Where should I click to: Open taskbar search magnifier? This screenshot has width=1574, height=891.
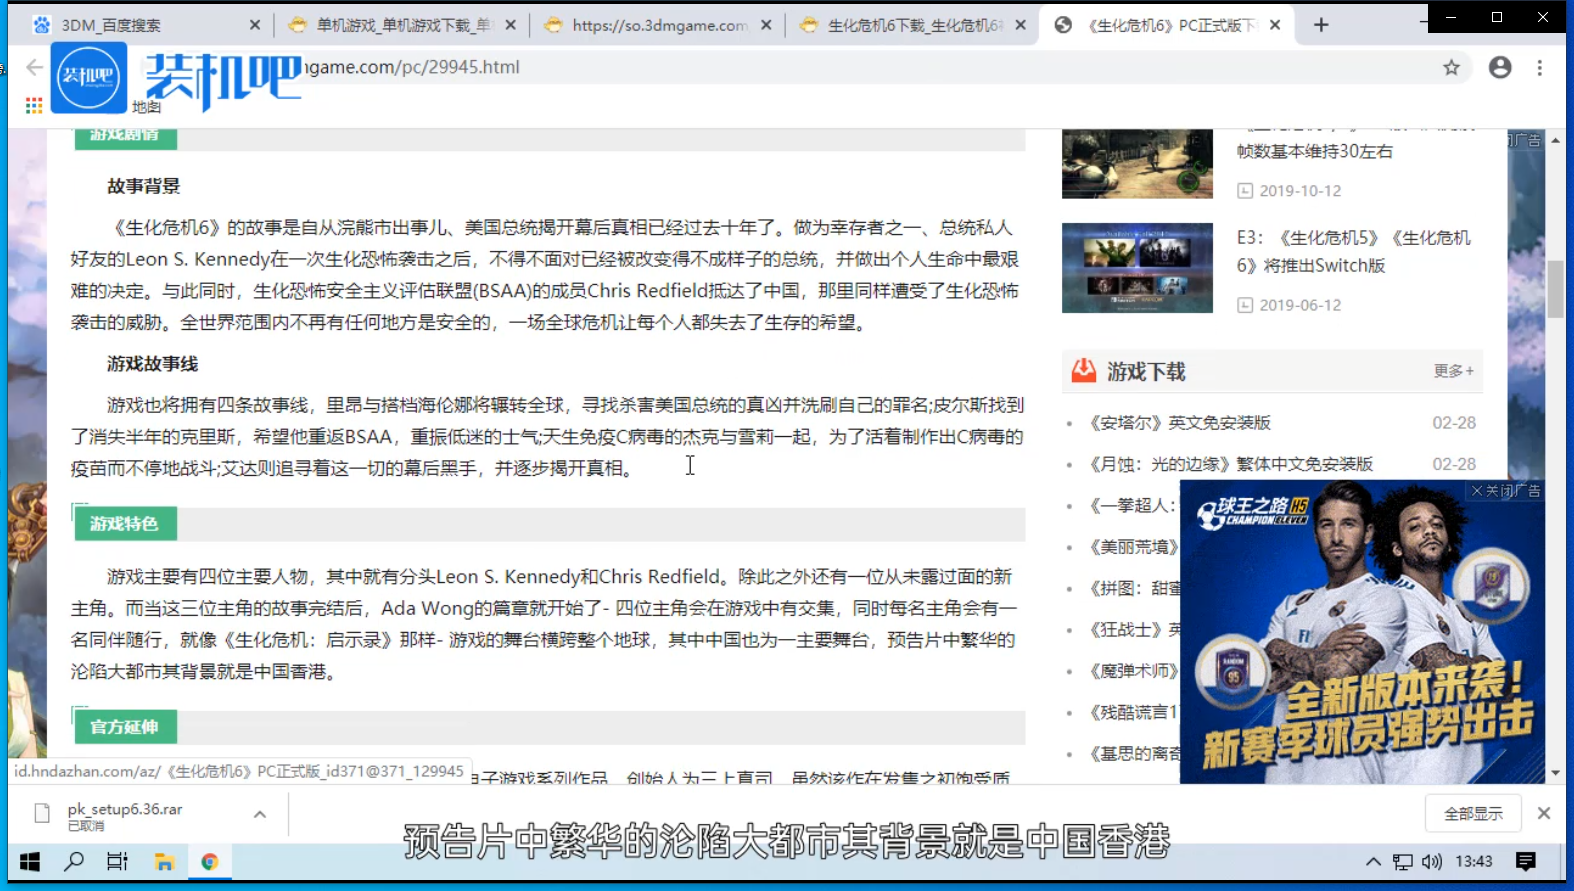74,862
